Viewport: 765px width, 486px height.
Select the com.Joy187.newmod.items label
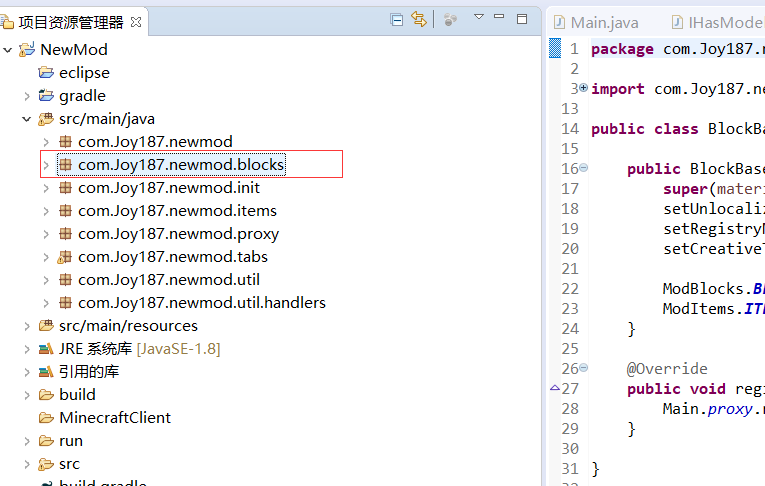click(178, 211)
